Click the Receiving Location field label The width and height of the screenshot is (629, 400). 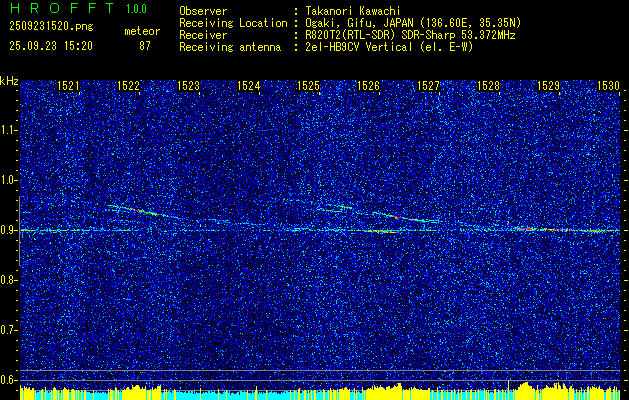click(233, 23)
